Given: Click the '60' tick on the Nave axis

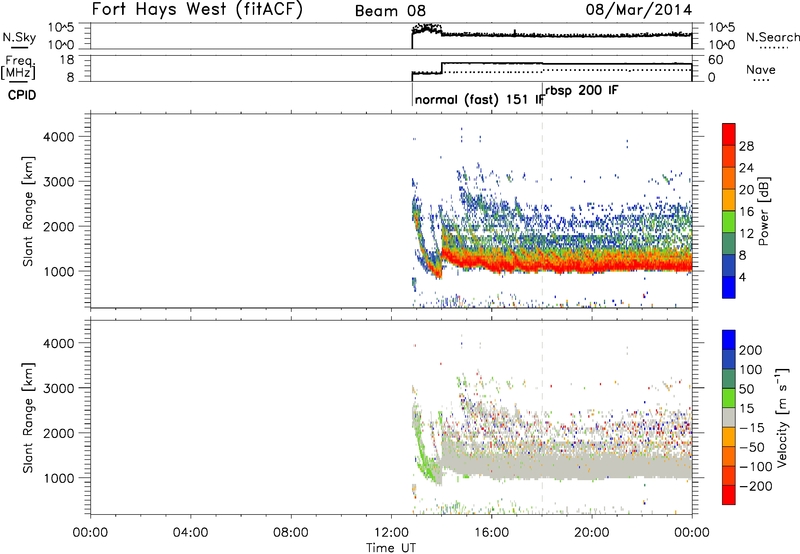Looking at the screenshot, I should [x=716, y=60].
